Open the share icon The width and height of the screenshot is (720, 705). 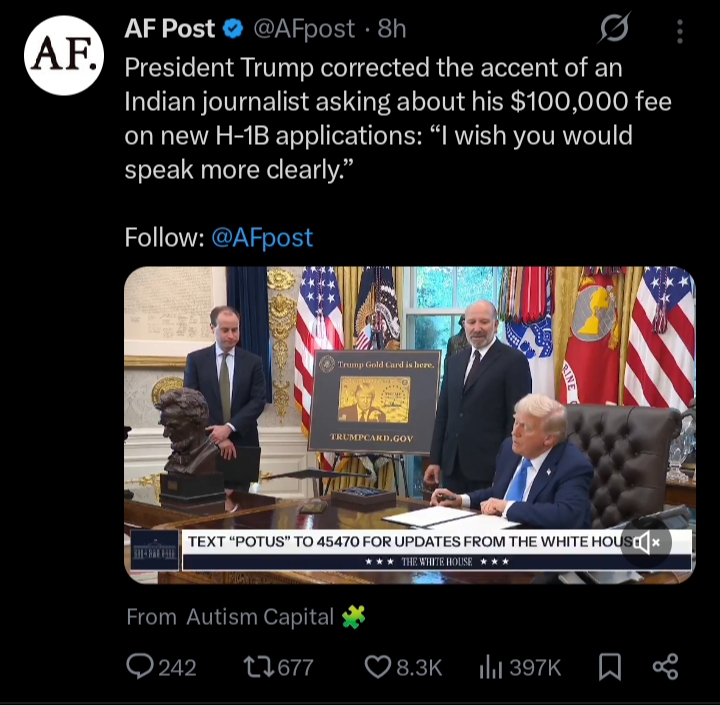coord(665,666)
